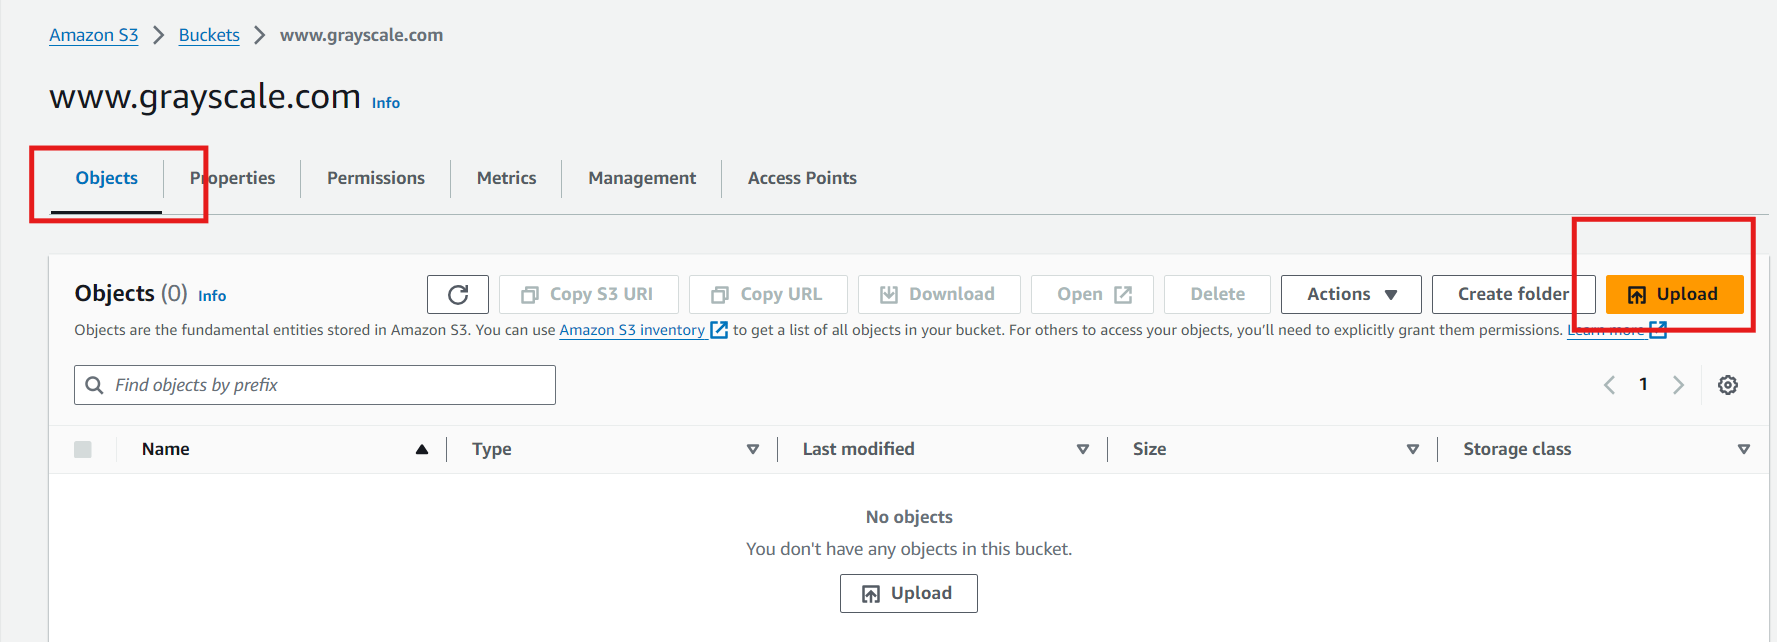This screenshot has height=642, width=1777.
Task: Click the breadcrumb chevron after Amazon S3
Action: [158, 35]
